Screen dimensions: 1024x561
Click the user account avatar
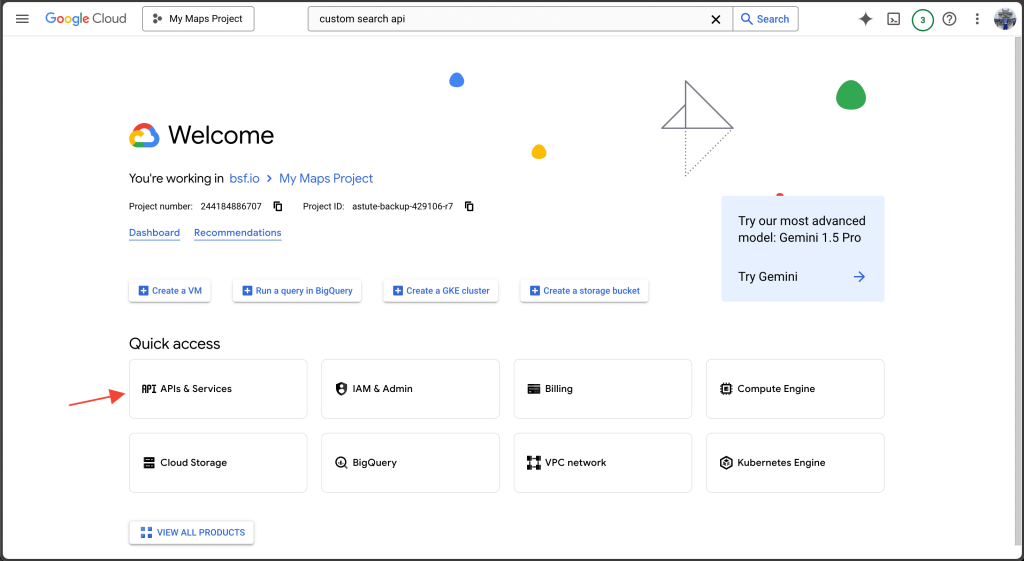pos(1005,19)
